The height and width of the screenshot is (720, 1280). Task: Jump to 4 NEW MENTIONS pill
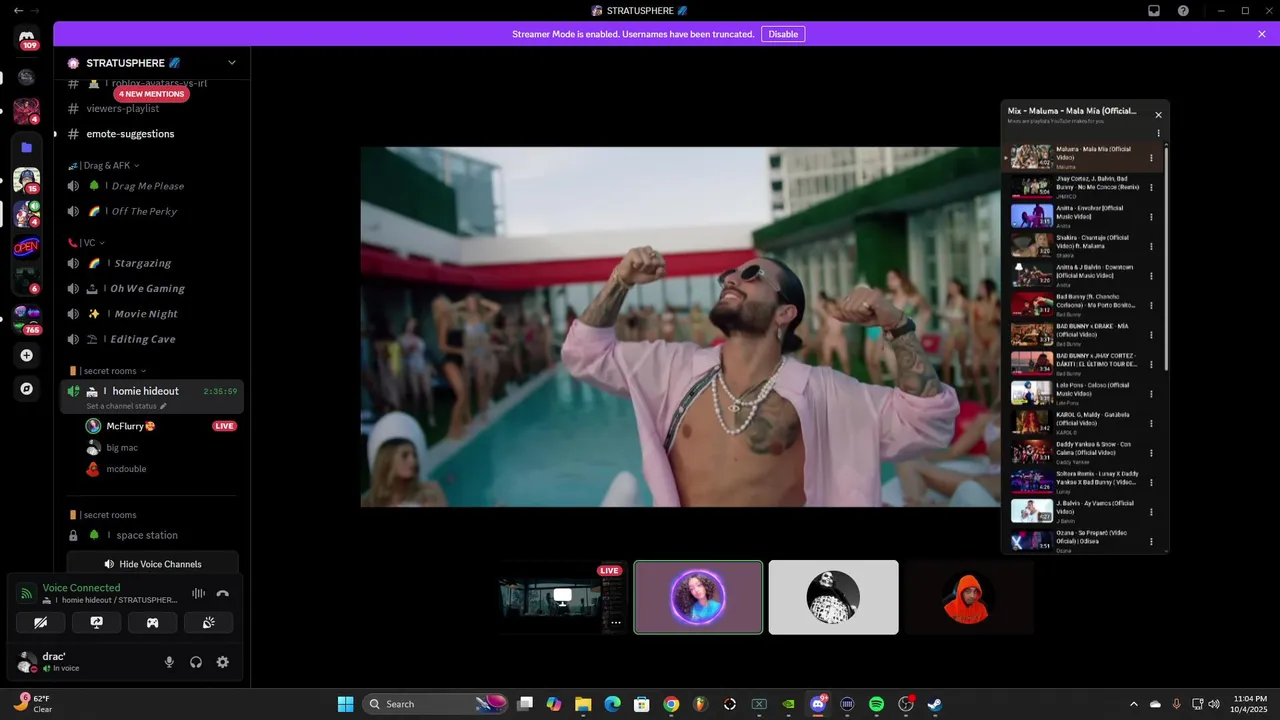[x=151, y=94]
